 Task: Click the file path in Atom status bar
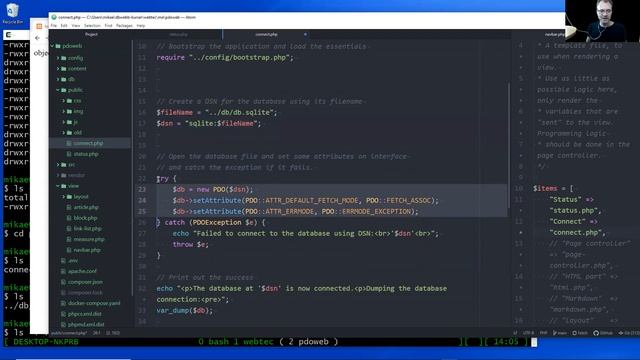click(x=69, y=333)
